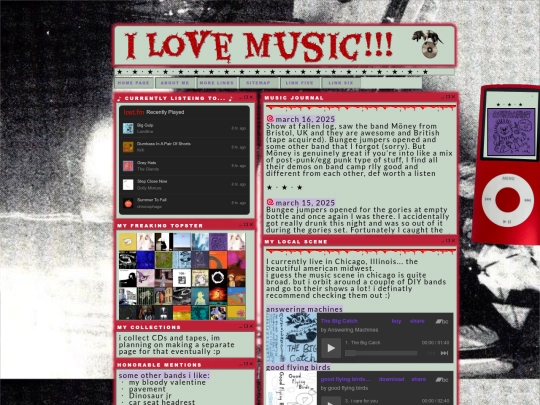
Task: Click 'my bloody valentine' in honorable mentions
Action: point(167,382)
